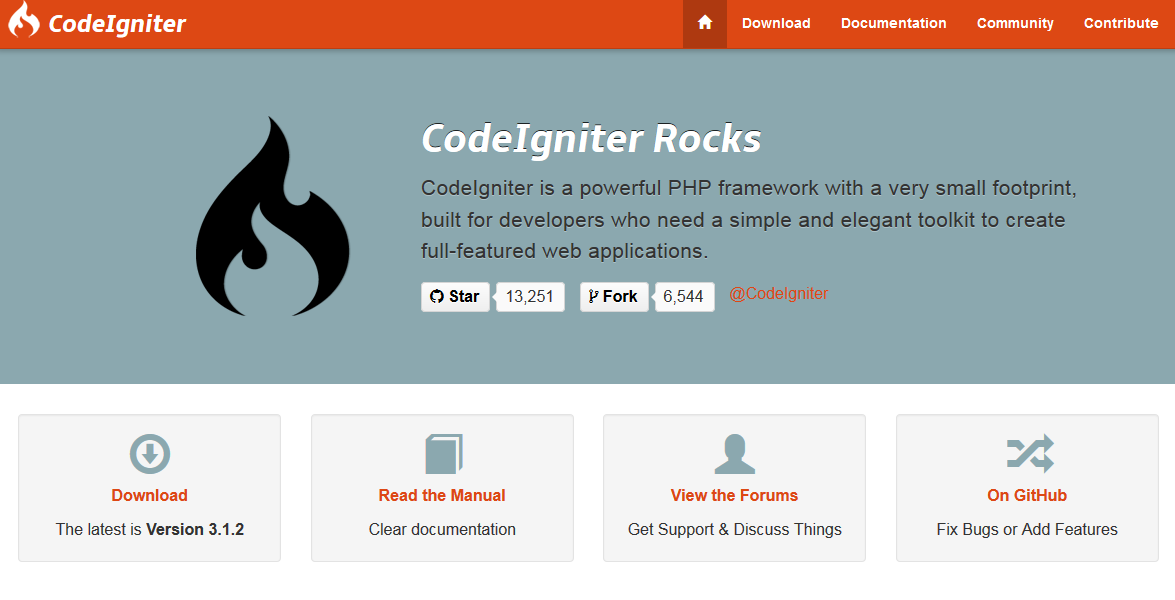Image resolution: width=1175 pixels, height=600 pixels.
Task: Click the download arrow icon above Download
Action: [148, 453]
